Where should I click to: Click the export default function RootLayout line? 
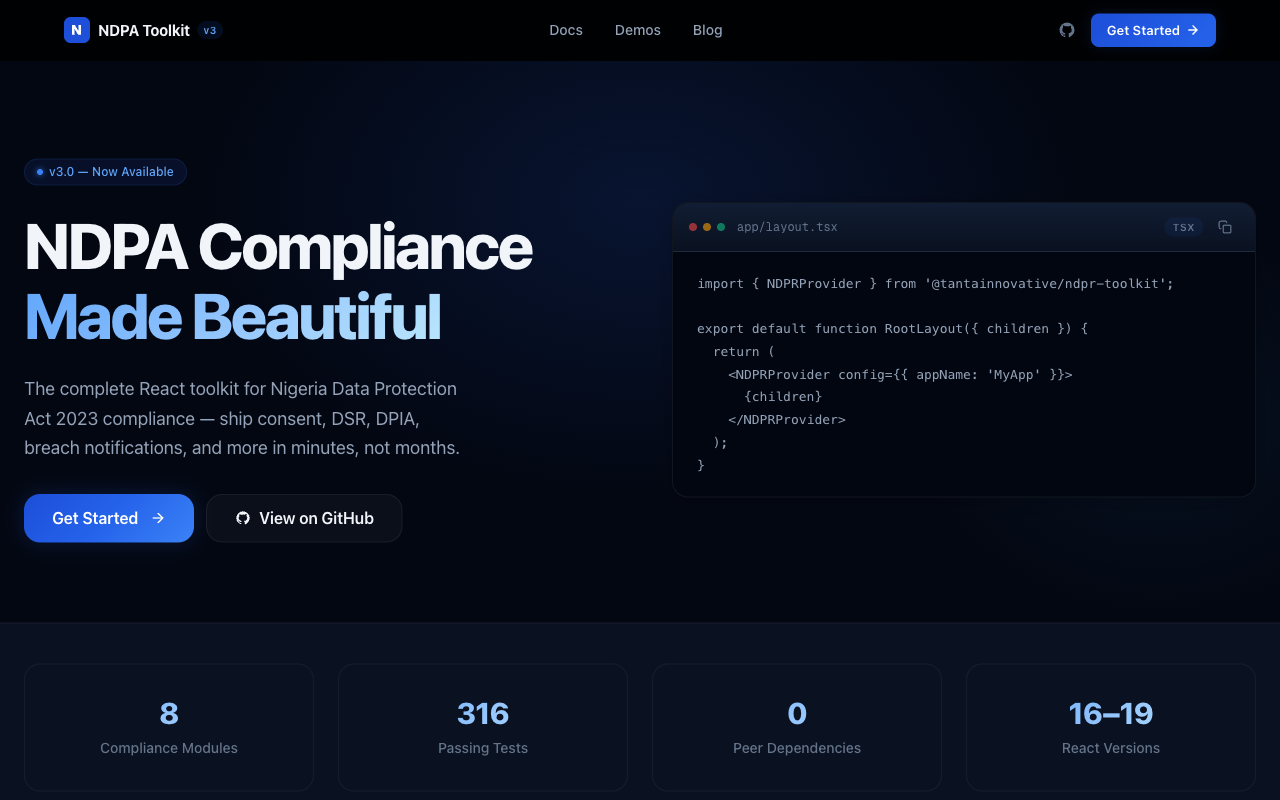tap(892, 329)
